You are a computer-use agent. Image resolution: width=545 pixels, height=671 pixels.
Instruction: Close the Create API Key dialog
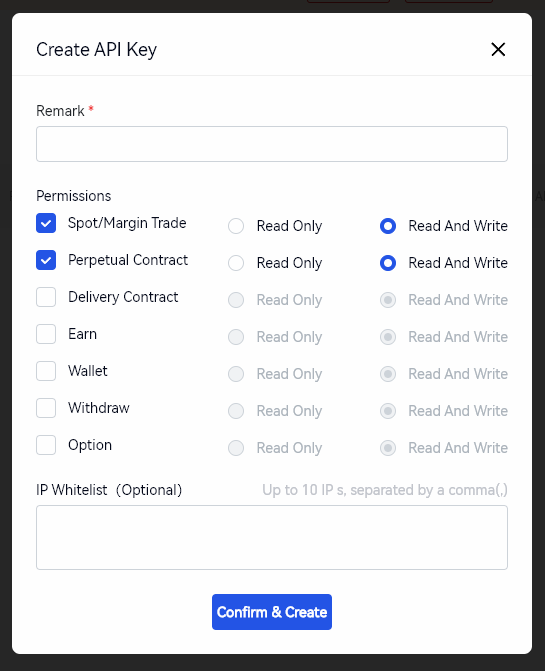pyautogui.click(x=498, y=49)
